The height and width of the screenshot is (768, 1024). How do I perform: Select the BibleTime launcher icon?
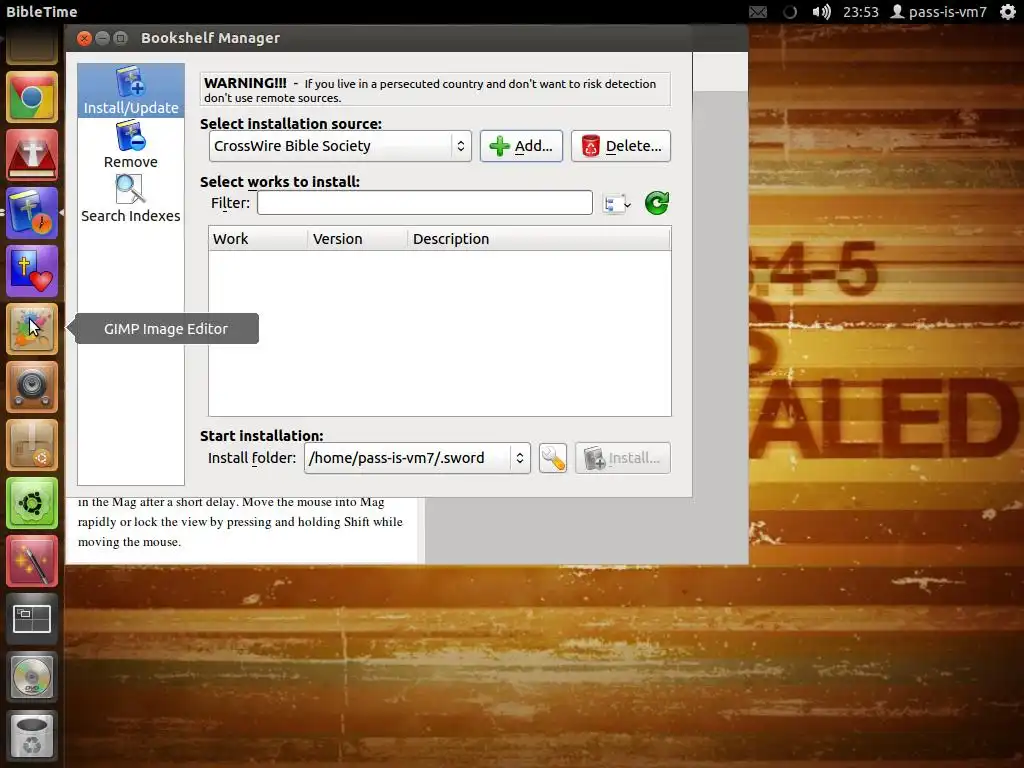31,213
